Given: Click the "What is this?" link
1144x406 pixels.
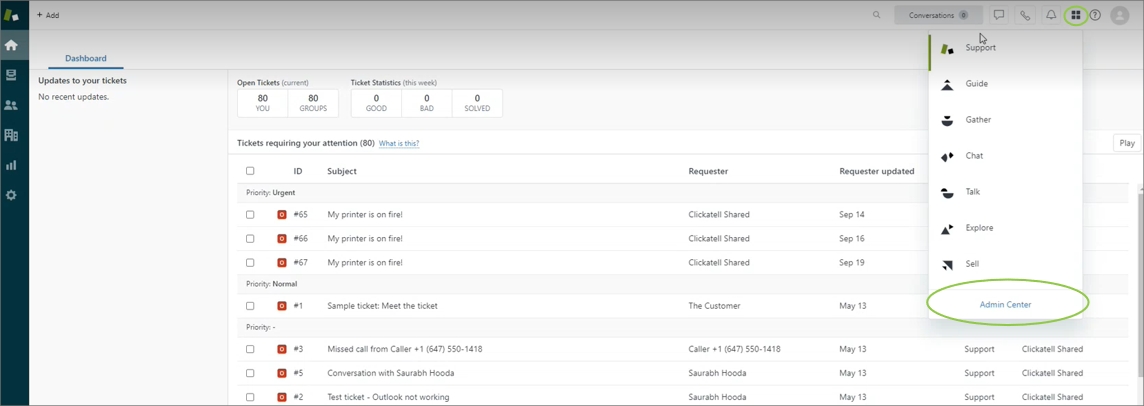Looking at the screenshot, I should [x=399, y=144].
